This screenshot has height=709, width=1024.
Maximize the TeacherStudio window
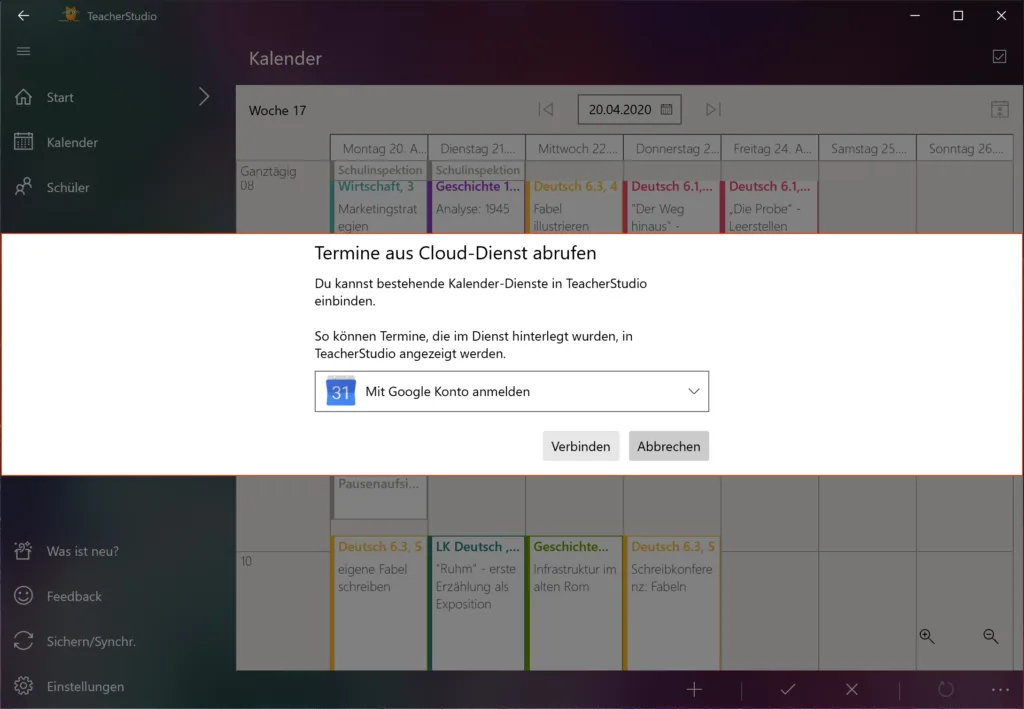pyautogui.click(x=958, y=16)
